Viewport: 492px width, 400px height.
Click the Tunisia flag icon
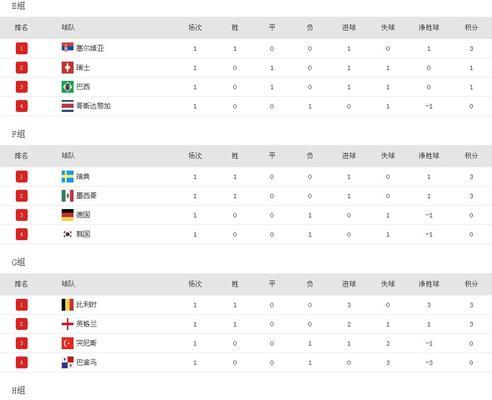point(67,343)
